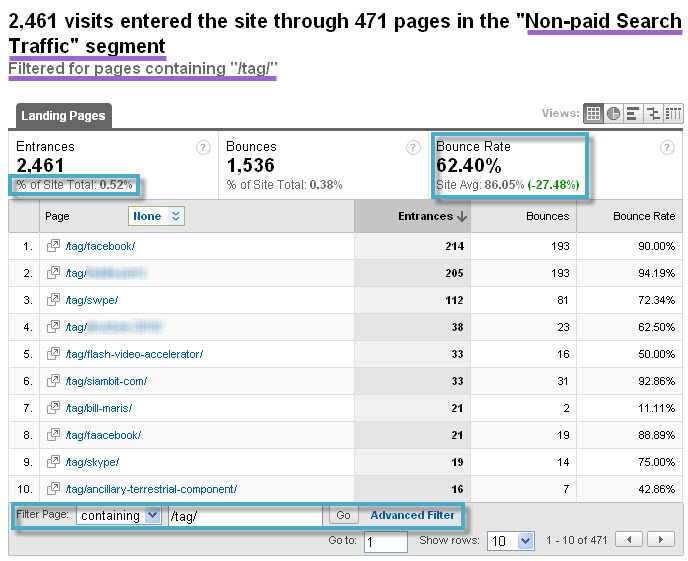Switch to the comparison view icon
This screenshot has height=561, width=688.
653,114
